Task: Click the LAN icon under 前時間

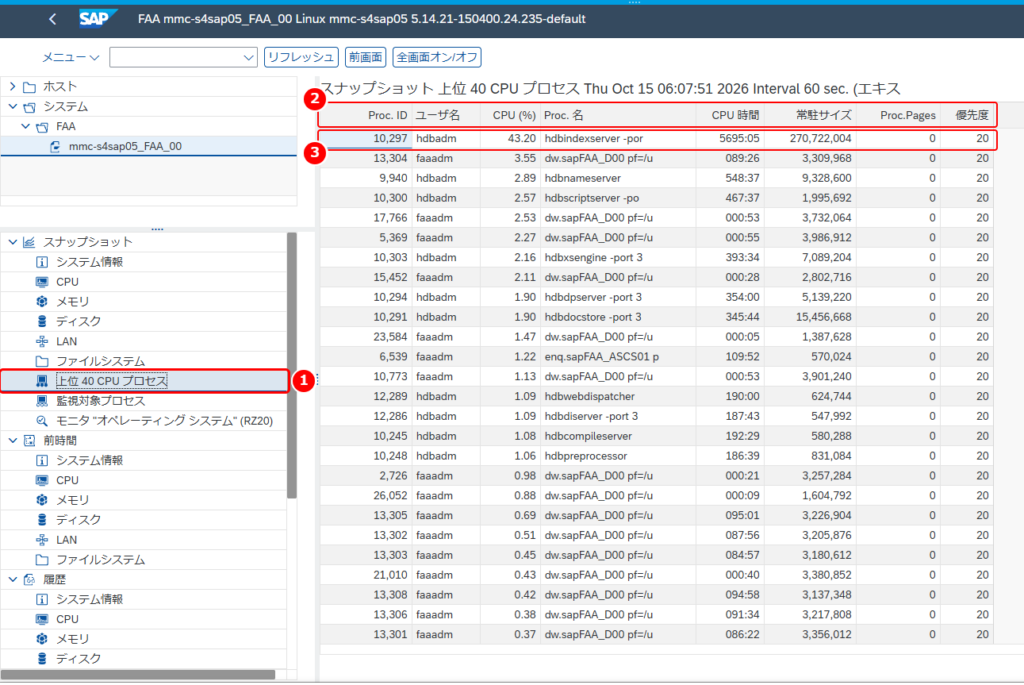Action: click(x=42, y=540)
